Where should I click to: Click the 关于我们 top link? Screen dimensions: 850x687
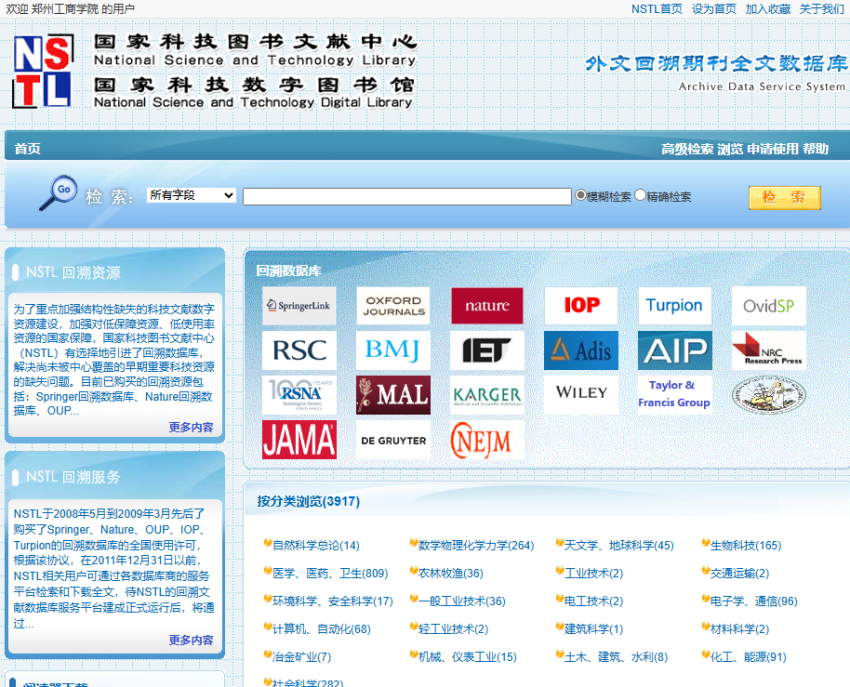click(x=821, y=9)
